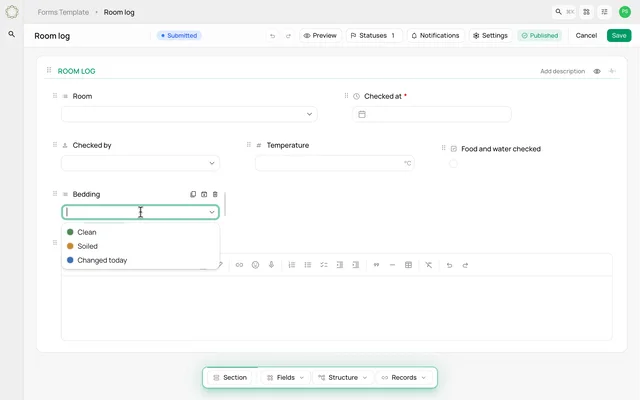640x400 pixels.
Task: Insert a block quote
Action: click(x=376, y=265)
